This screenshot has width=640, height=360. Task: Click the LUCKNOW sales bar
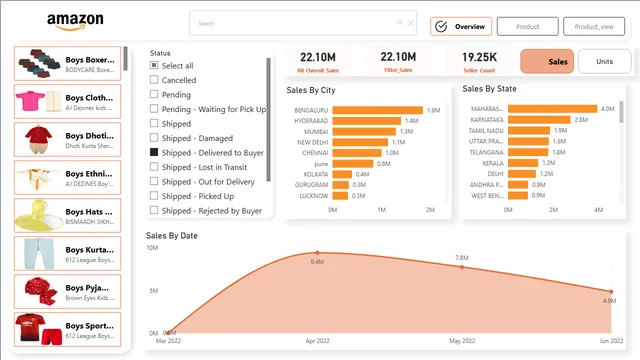[340, 196]
